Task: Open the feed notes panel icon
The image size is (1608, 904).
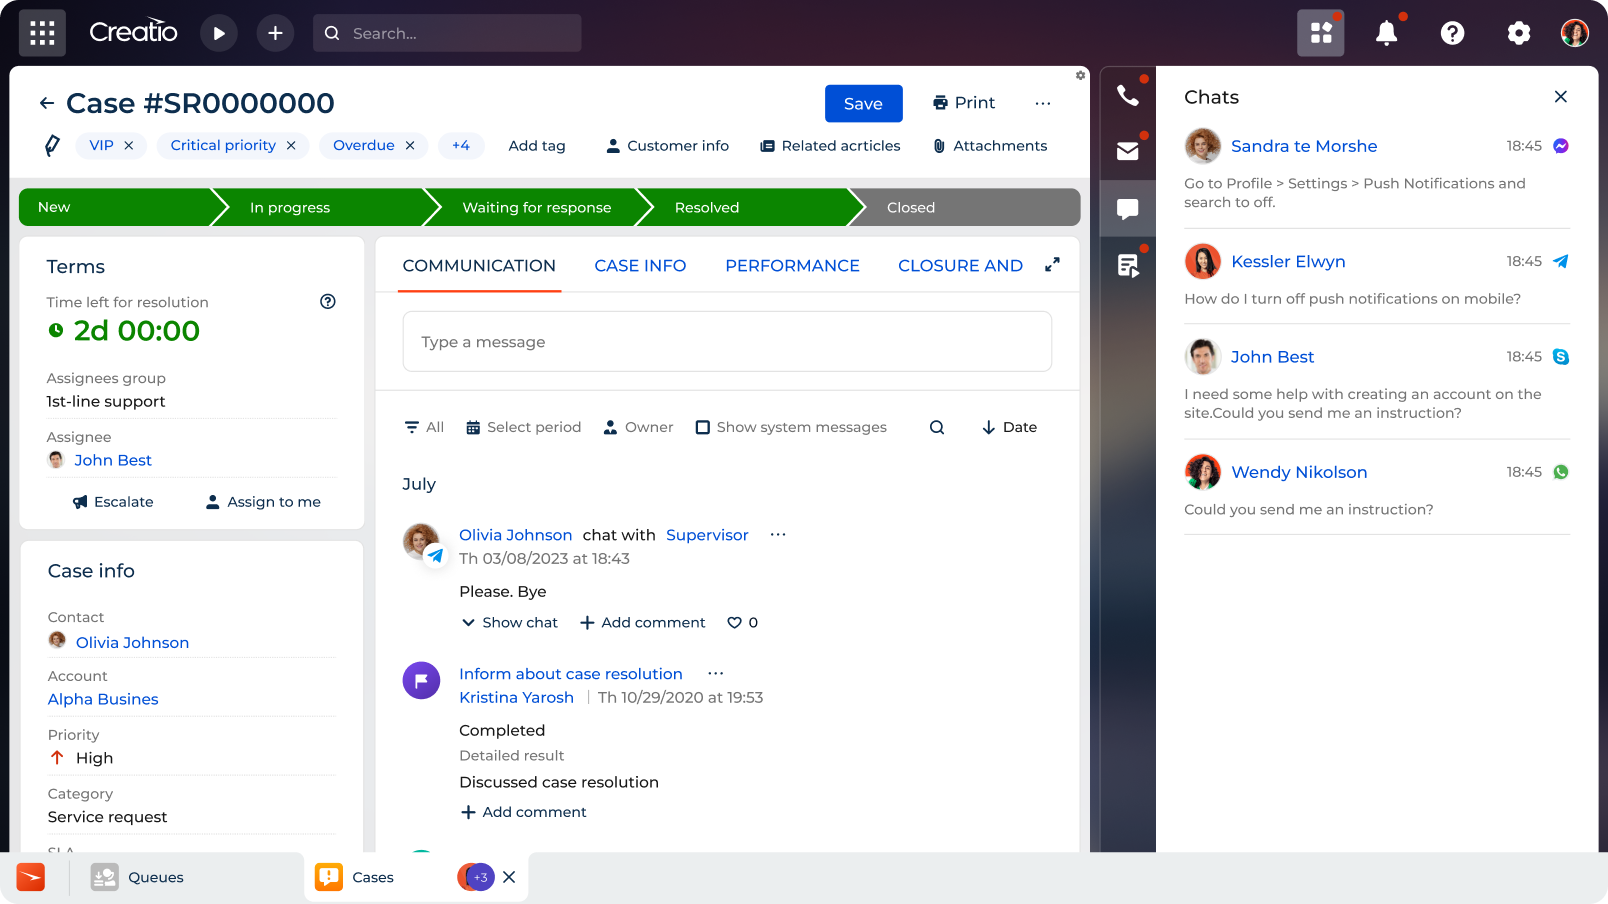Action: [x=1128, y=265]
